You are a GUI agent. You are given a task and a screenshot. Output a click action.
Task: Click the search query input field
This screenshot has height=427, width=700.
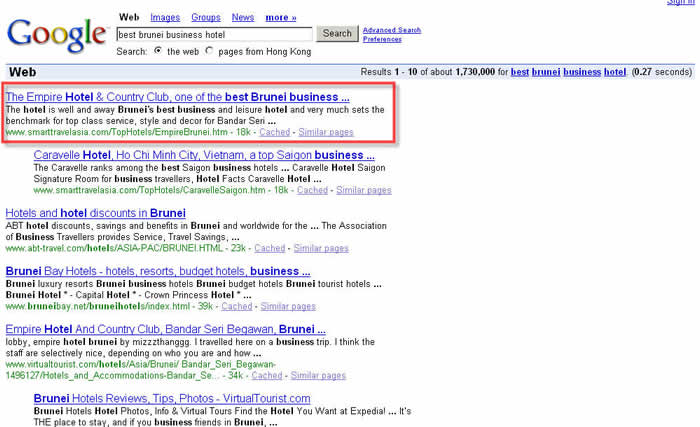(214, 34)
